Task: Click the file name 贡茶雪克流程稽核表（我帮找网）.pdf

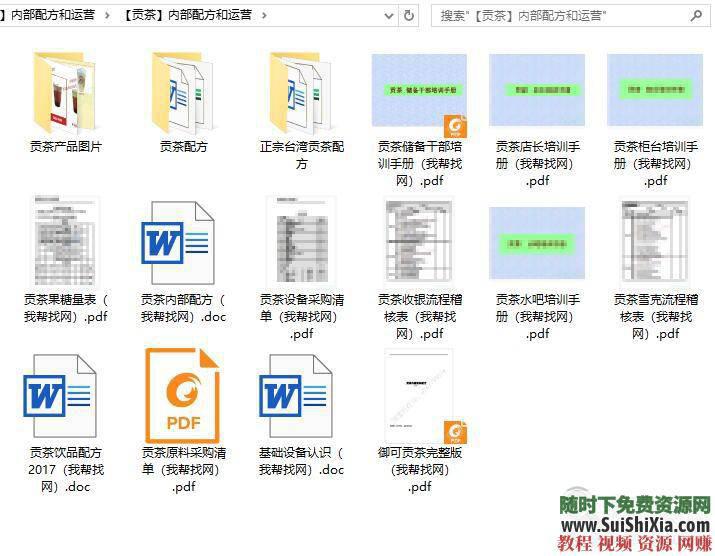Action: tap(656, 317)
